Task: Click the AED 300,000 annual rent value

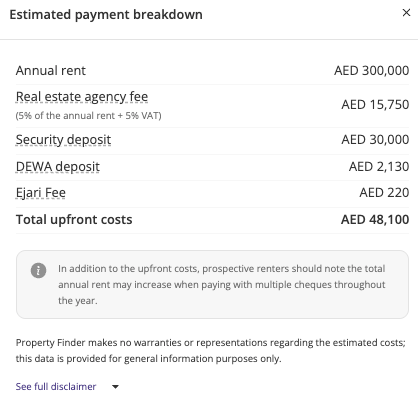Action: [372, 71]
